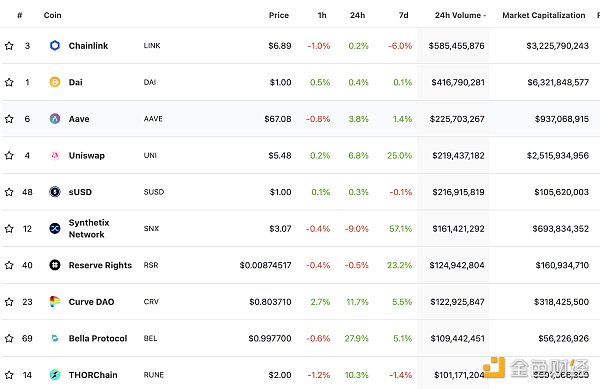This screenshot has height=389, width=600.
Task: Click the THORChain green logo icon
Action: (x=55, y=375)
